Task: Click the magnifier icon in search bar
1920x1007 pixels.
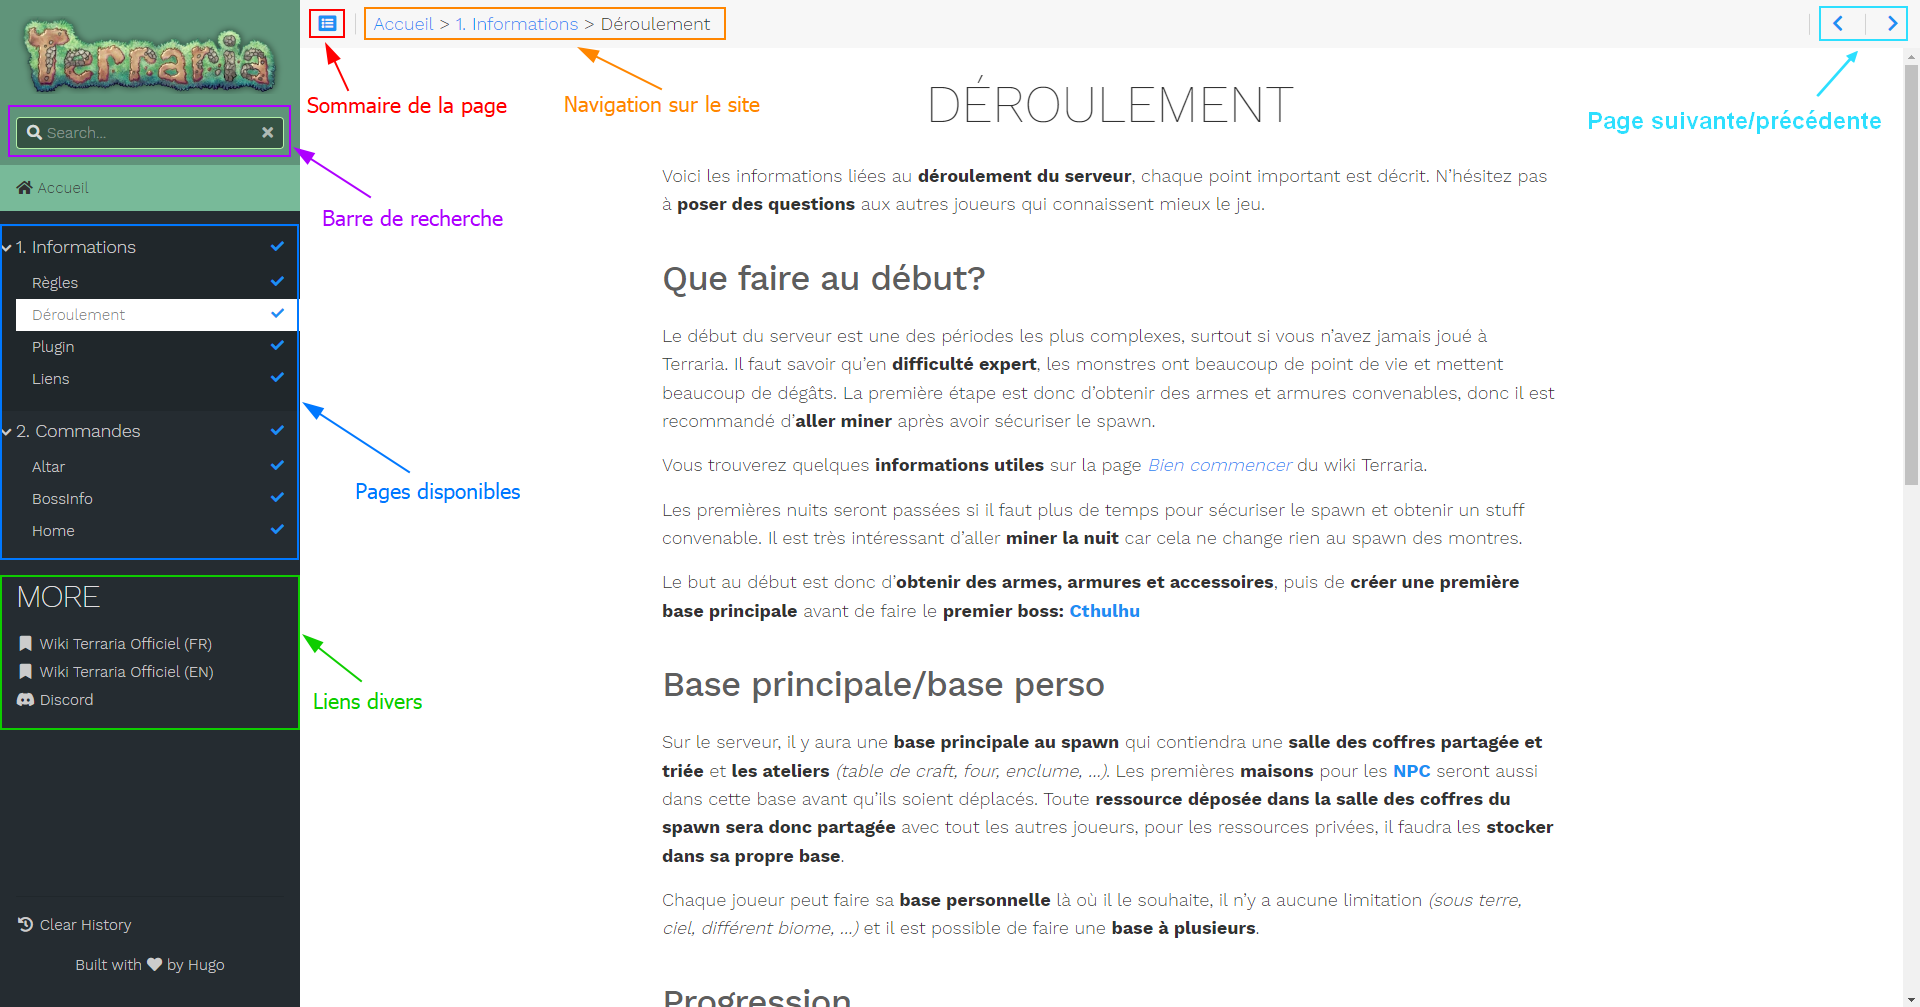Action: point(34,132)
